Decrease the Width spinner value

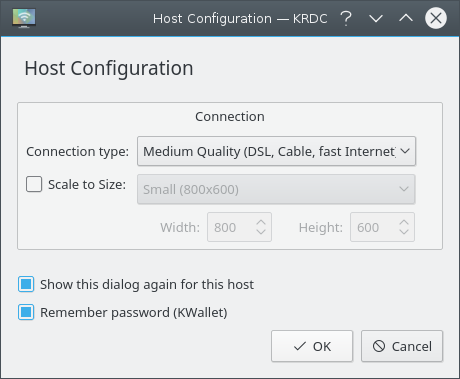[x=261, y=232]
